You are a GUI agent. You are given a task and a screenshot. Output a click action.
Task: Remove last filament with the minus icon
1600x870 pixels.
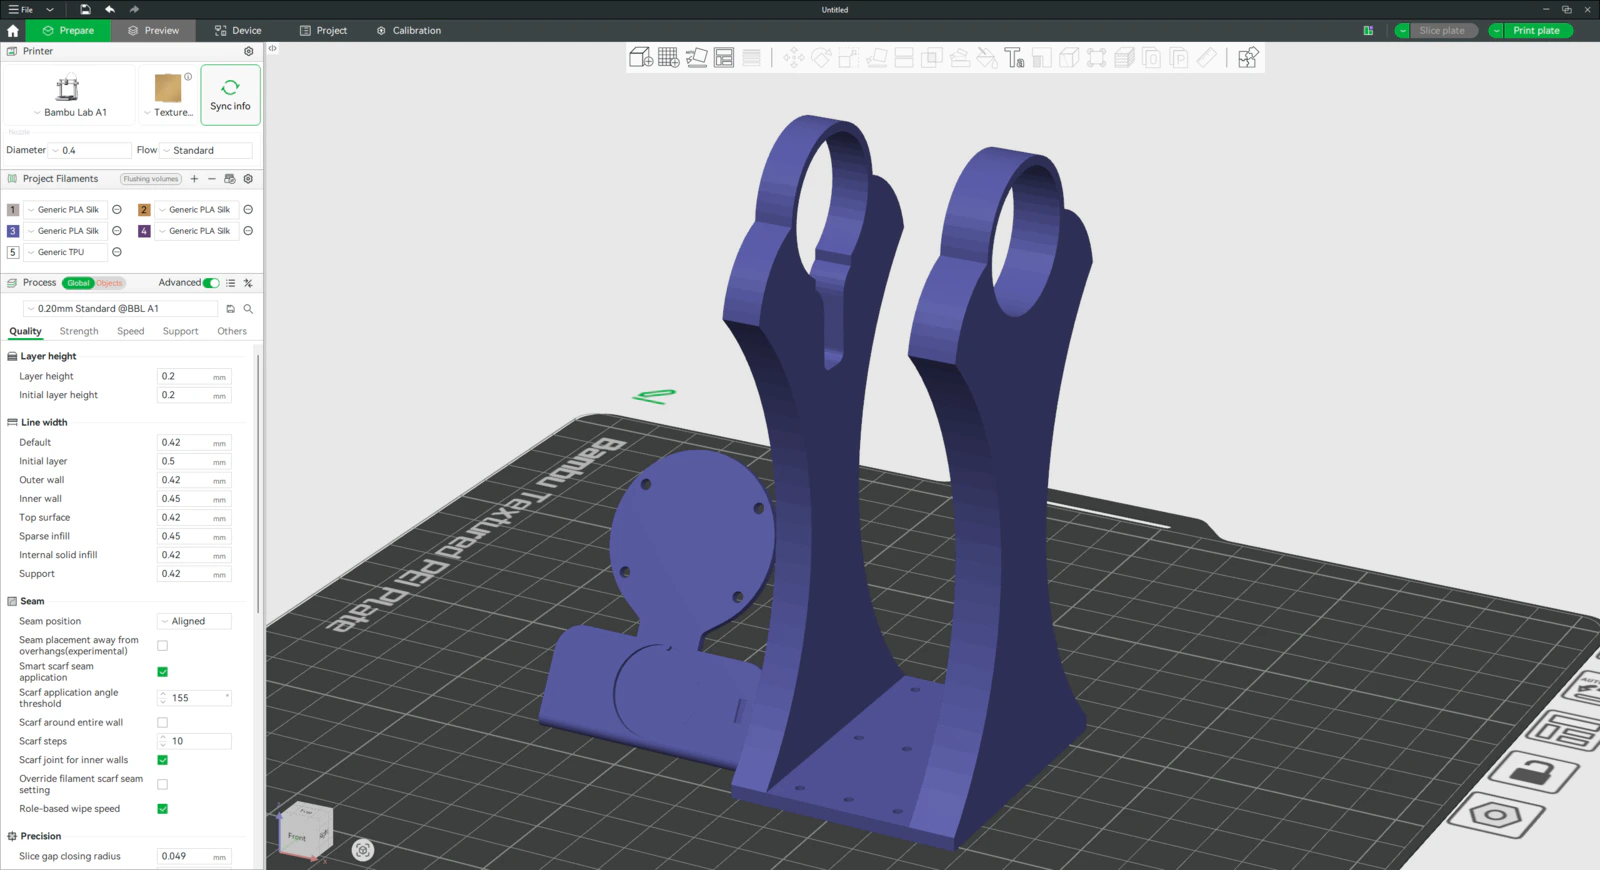click(x=212, y=179)
